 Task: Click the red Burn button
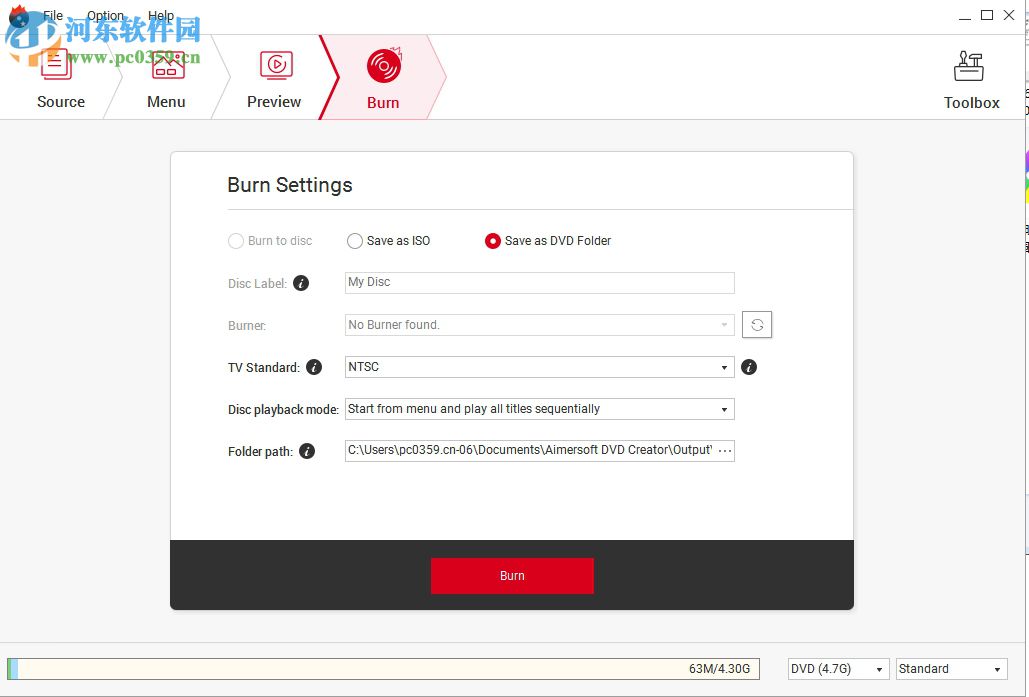tap(512, 576)
